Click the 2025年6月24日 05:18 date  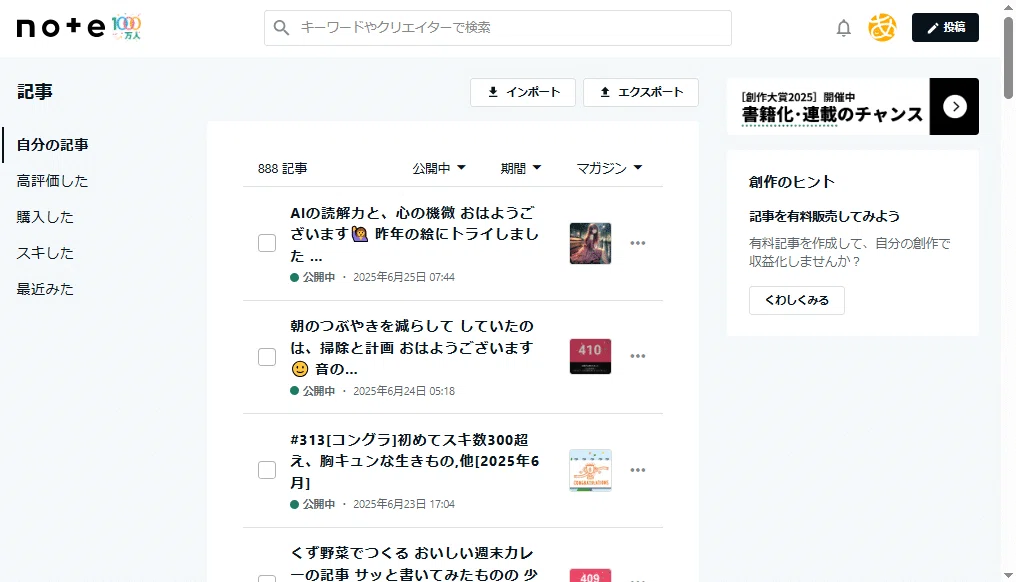pos(404,391)
